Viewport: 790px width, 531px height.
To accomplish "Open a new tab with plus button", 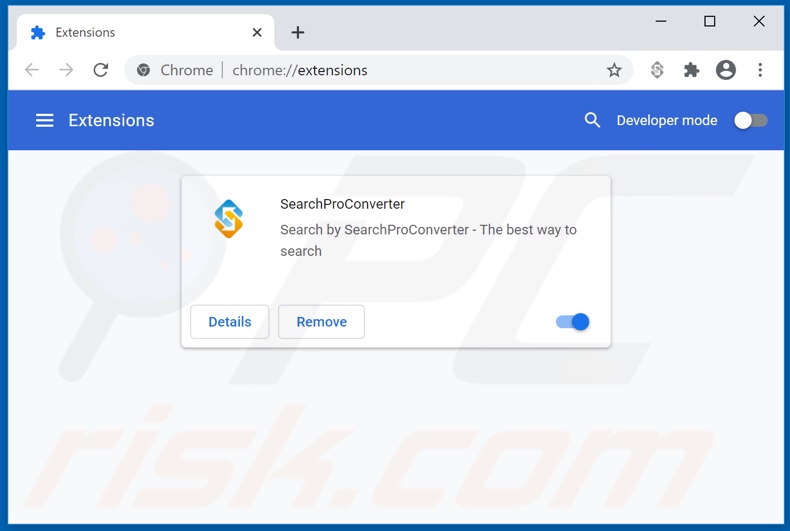I will [298, 32].
